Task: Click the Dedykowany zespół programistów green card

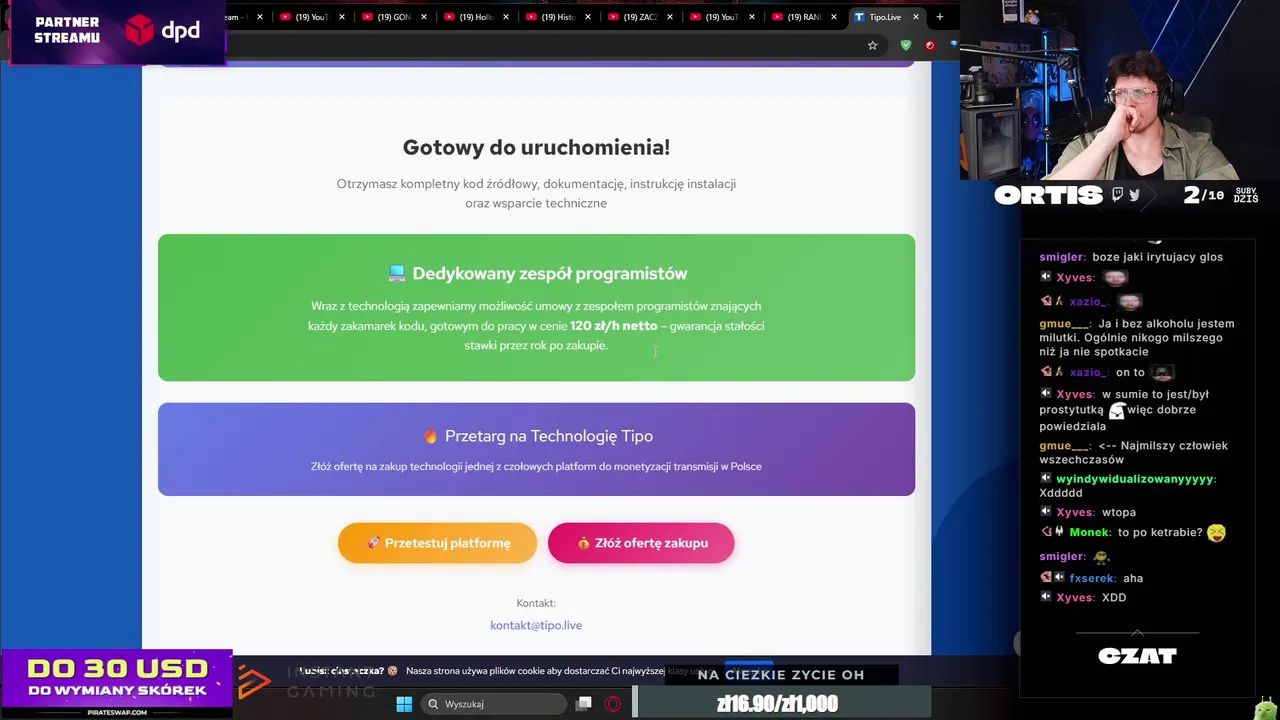Action: [536, 308]
